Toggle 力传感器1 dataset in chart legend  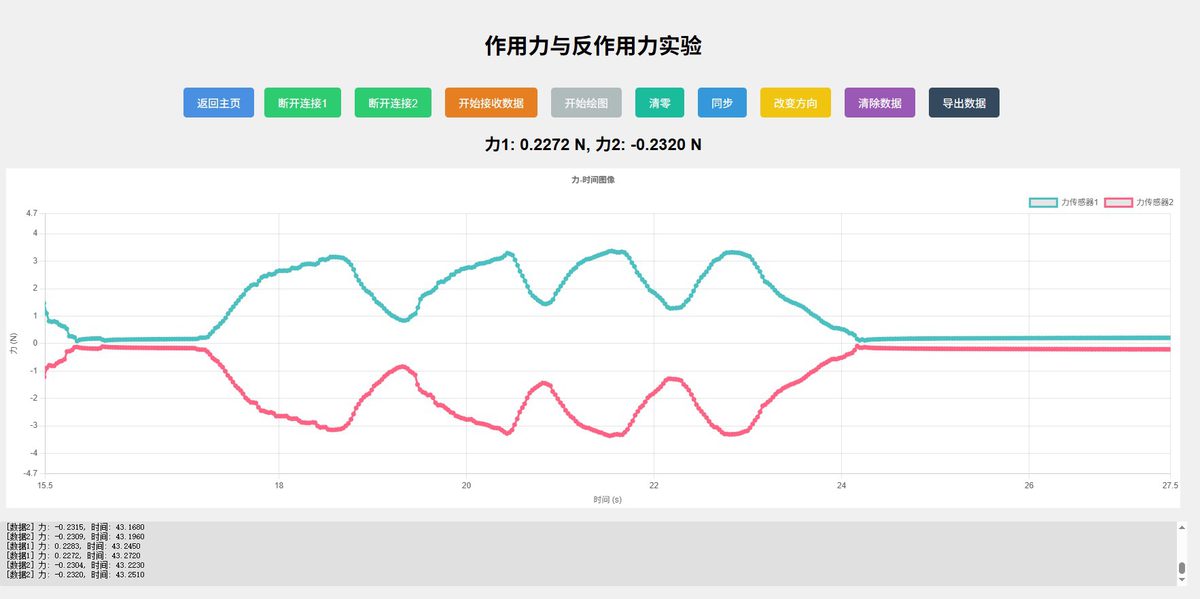pyautogui.click(x=1064, y=202)
